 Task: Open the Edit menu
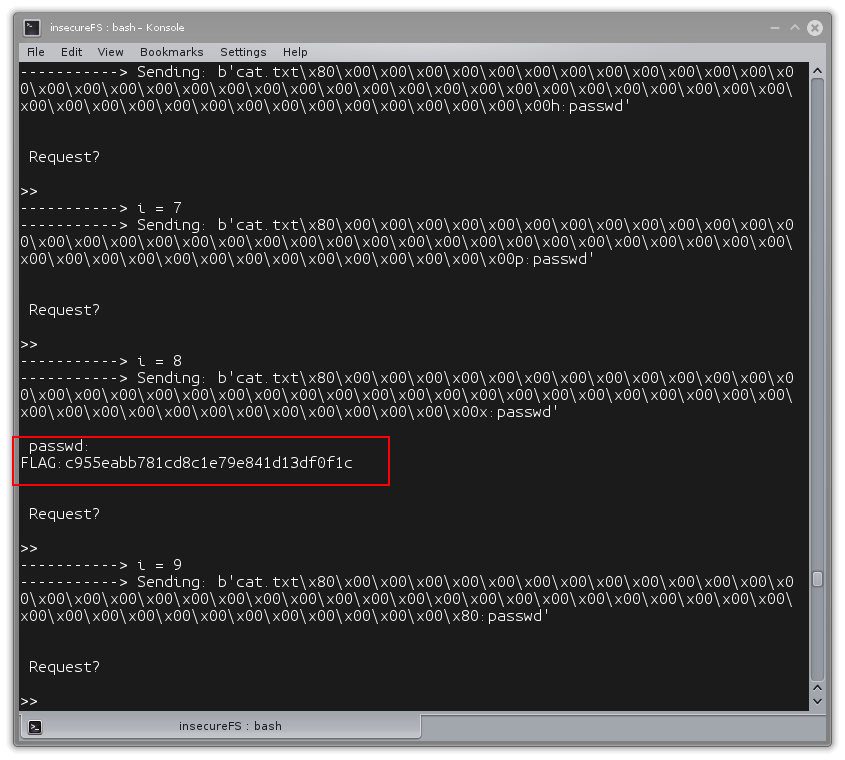(71, 52)
